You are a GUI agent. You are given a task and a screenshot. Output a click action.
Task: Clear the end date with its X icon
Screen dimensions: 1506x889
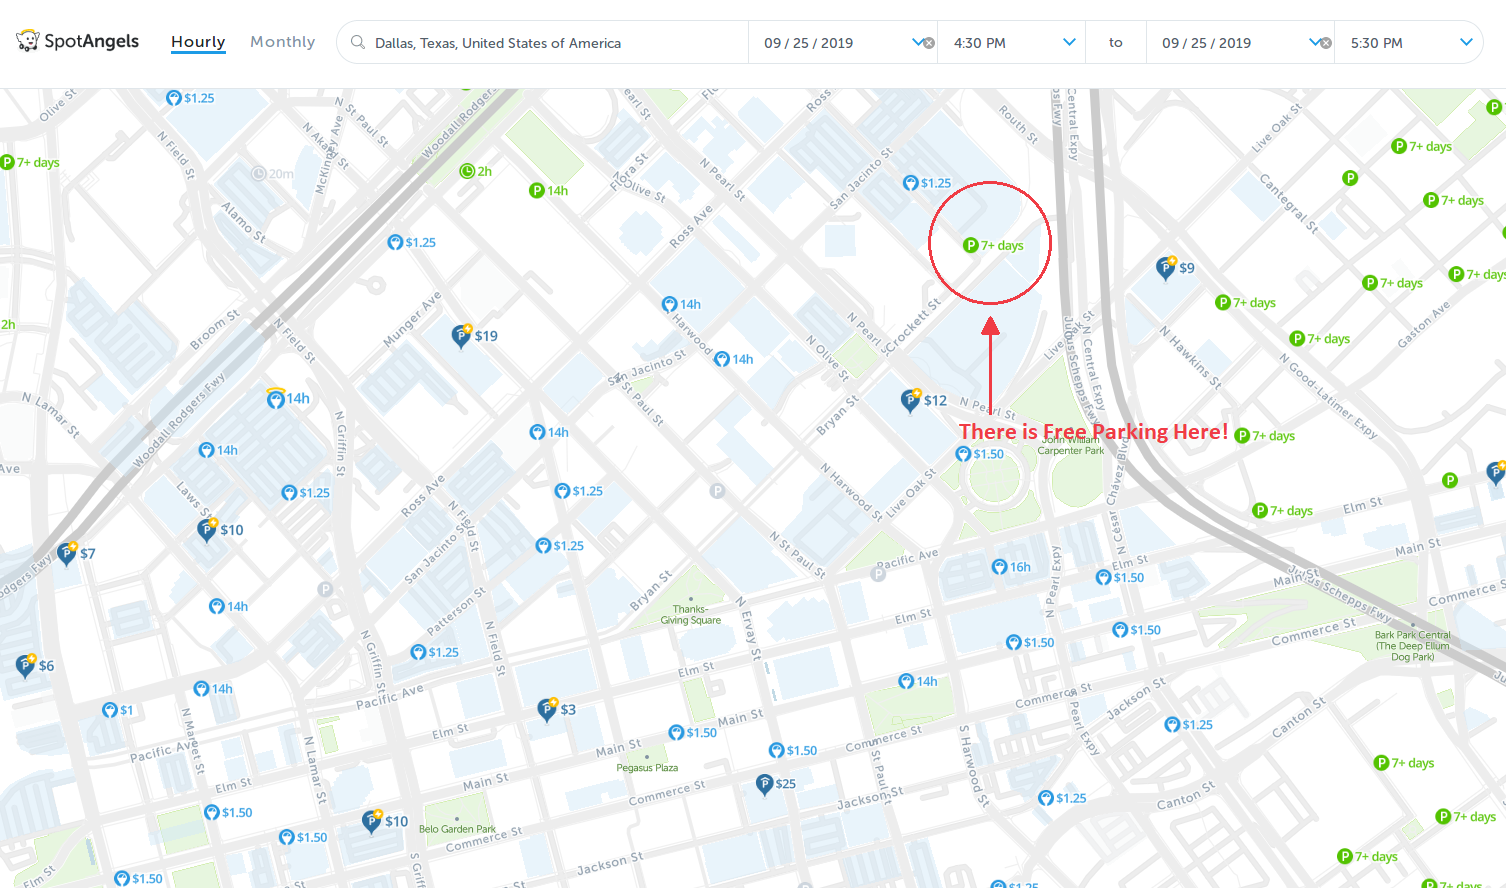[x=1326, y=43]
